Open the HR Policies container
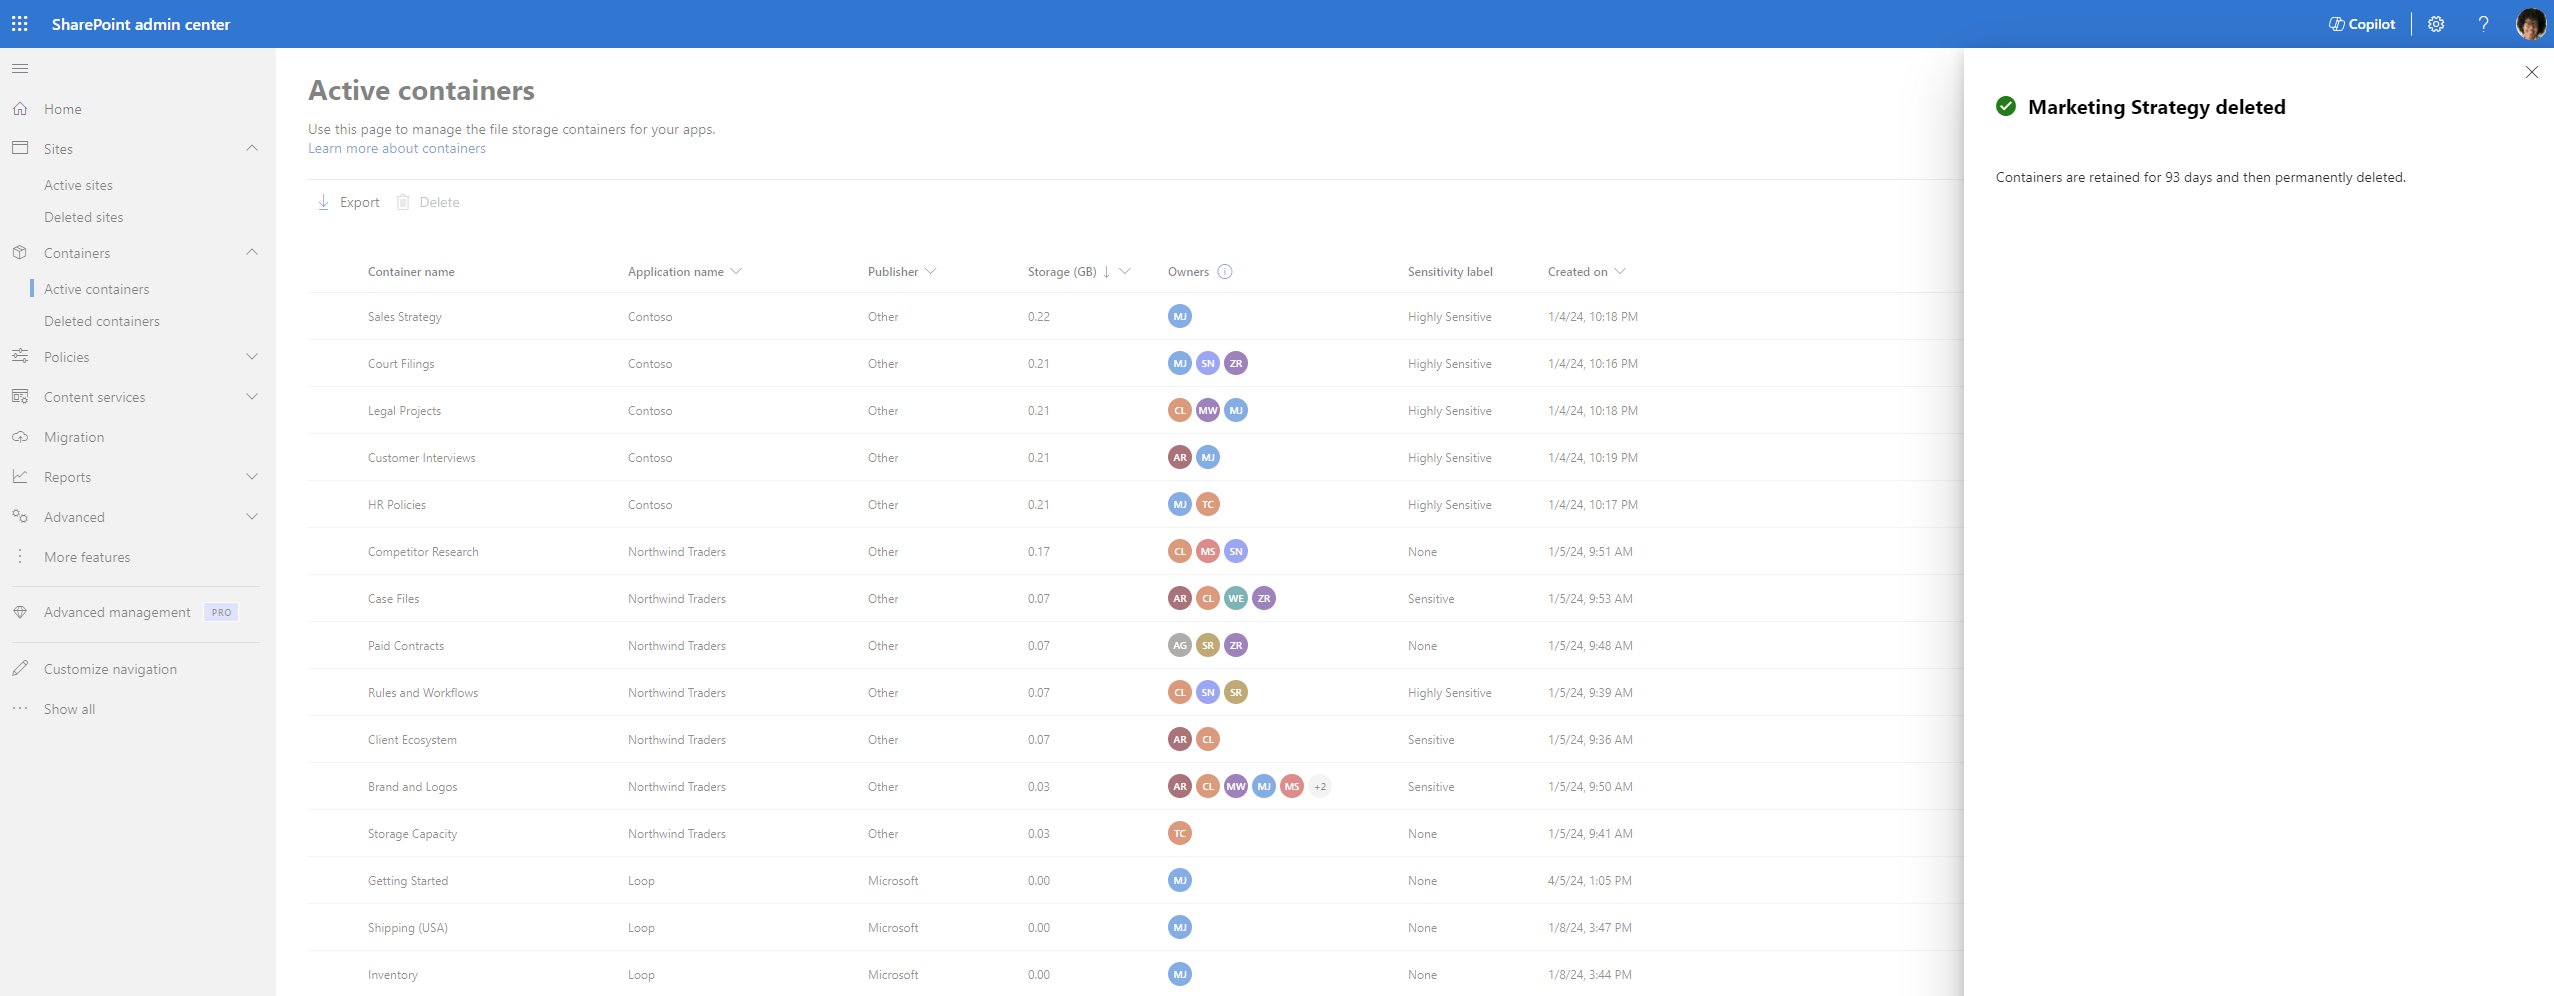 tap(397, 505)
